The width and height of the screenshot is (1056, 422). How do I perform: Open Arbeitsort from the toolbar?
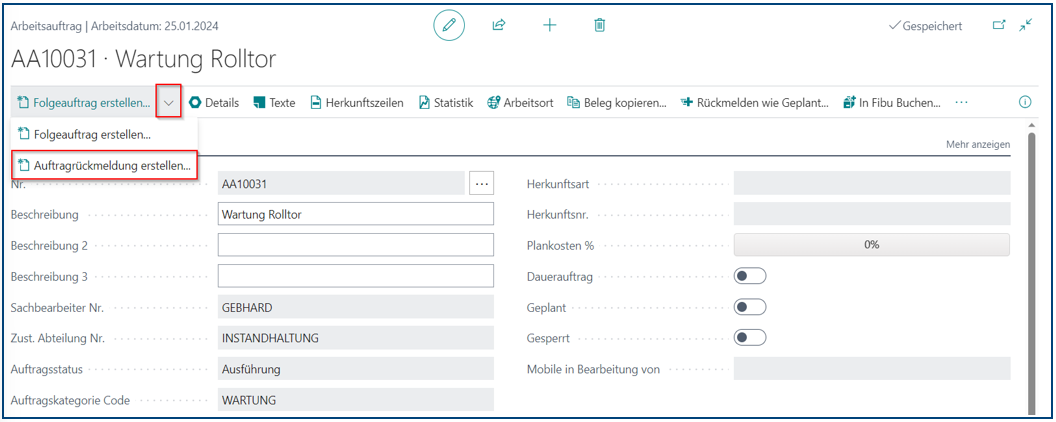(520, 102)
